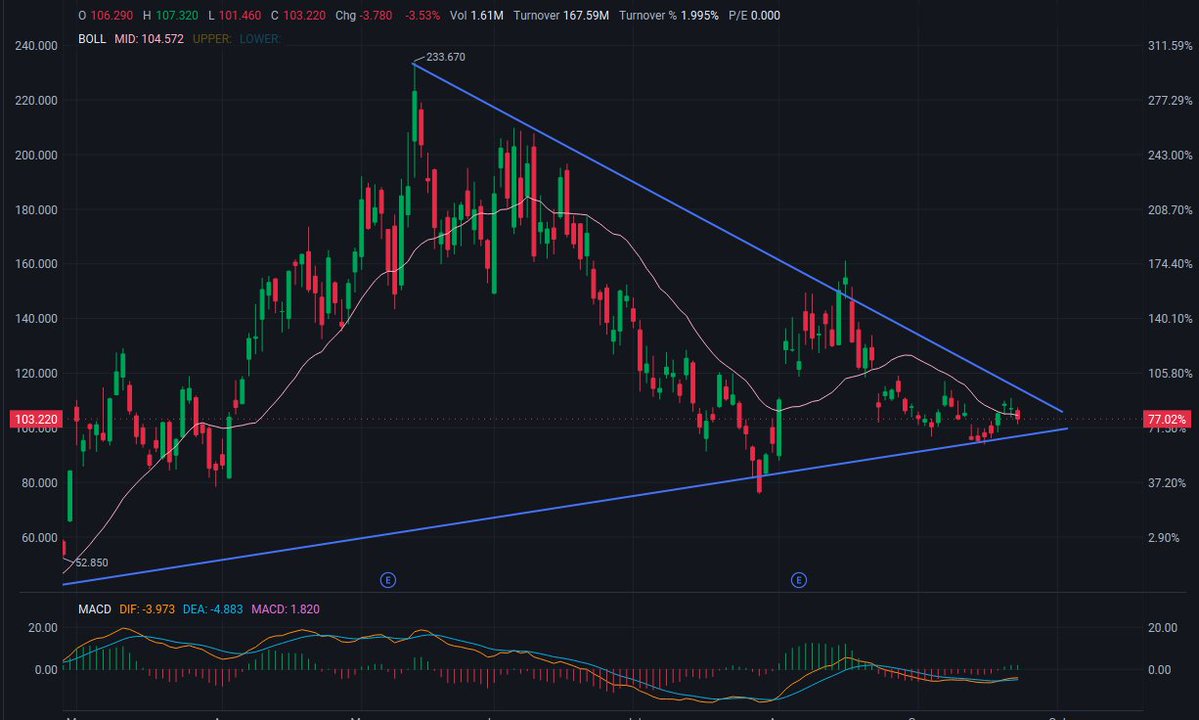
Task: Click the high price 'H 107.320'
Action: [x=171, y=15]
